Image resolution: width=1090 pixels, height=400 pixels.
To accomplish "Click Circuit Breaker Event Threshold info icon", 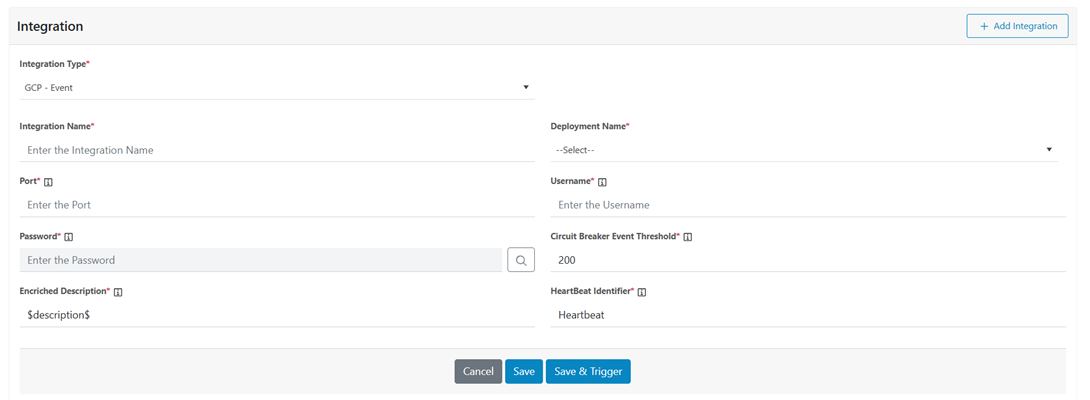I will click(x=688, y=237).
